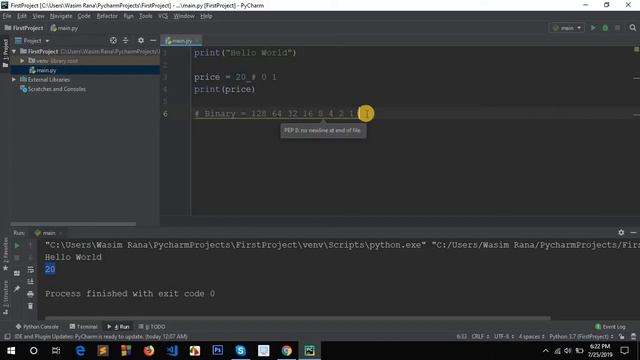Hide the Project tool window

[x=153, y=40]
